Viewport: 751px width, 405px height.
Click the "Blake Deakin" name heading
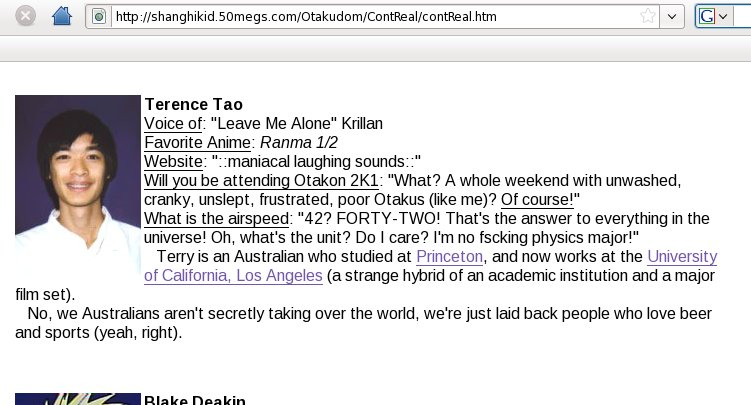pos(194,400)
